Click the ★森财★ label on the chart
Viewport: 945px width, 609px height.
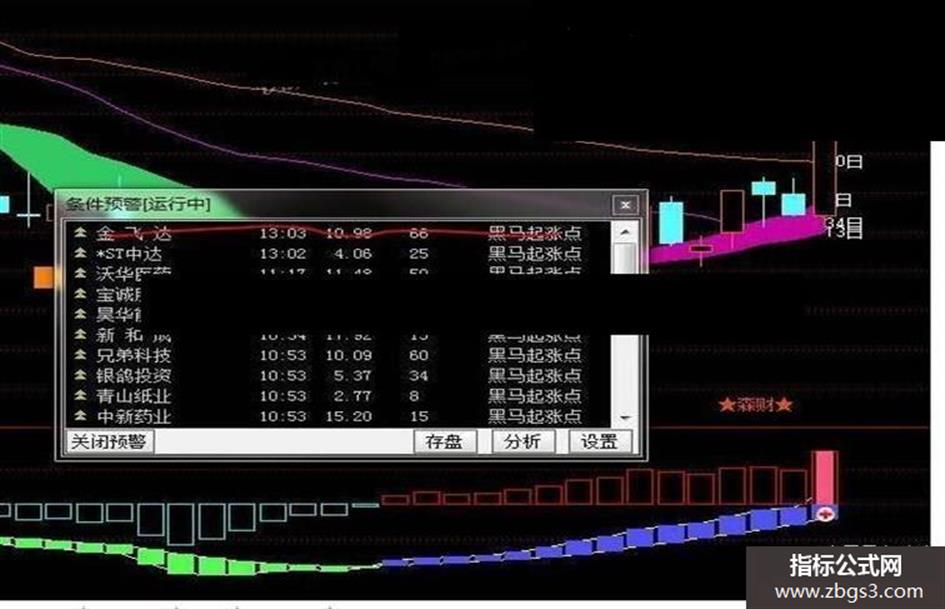755,405
